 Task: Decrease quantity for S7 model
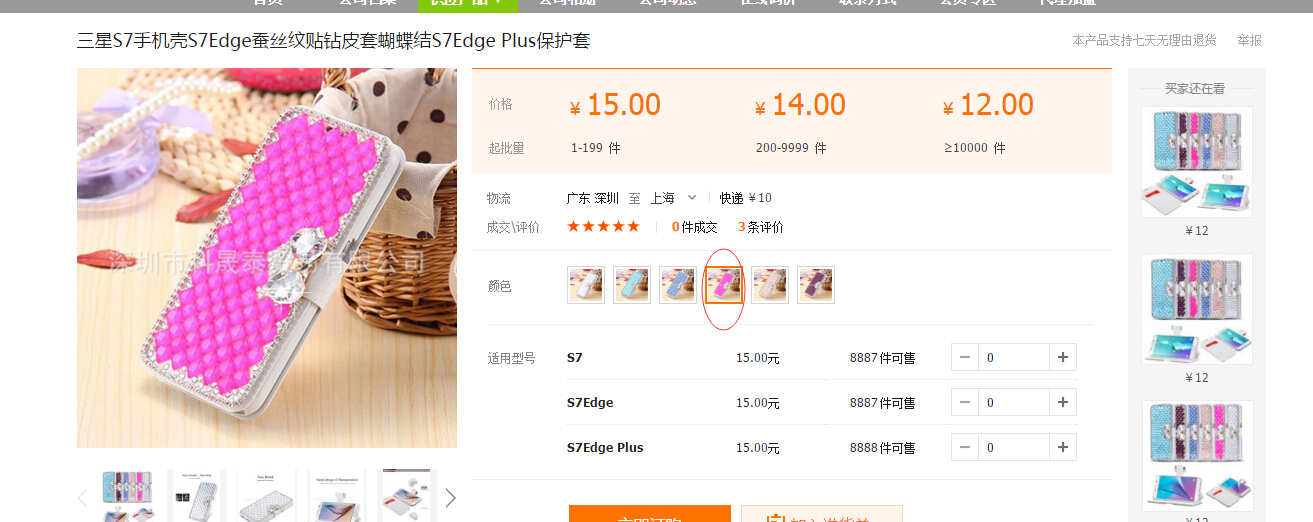click(x=965, y=357)
